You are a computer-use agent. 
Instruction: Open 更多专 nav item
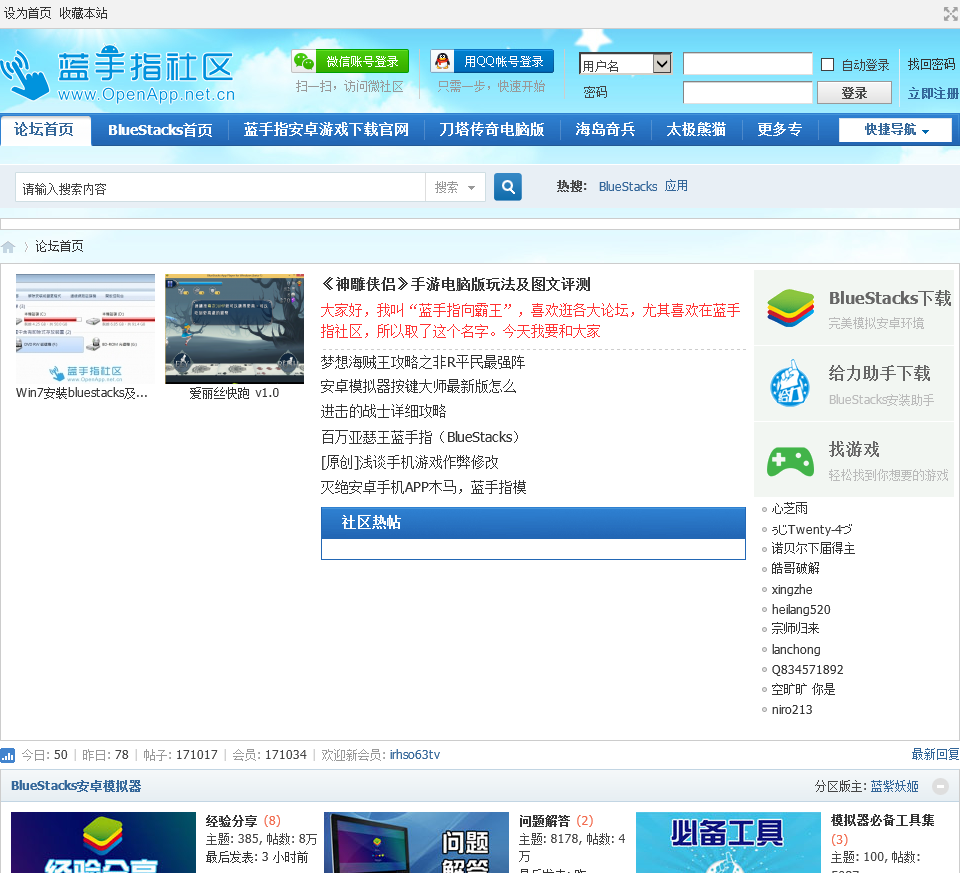point(779,130)
